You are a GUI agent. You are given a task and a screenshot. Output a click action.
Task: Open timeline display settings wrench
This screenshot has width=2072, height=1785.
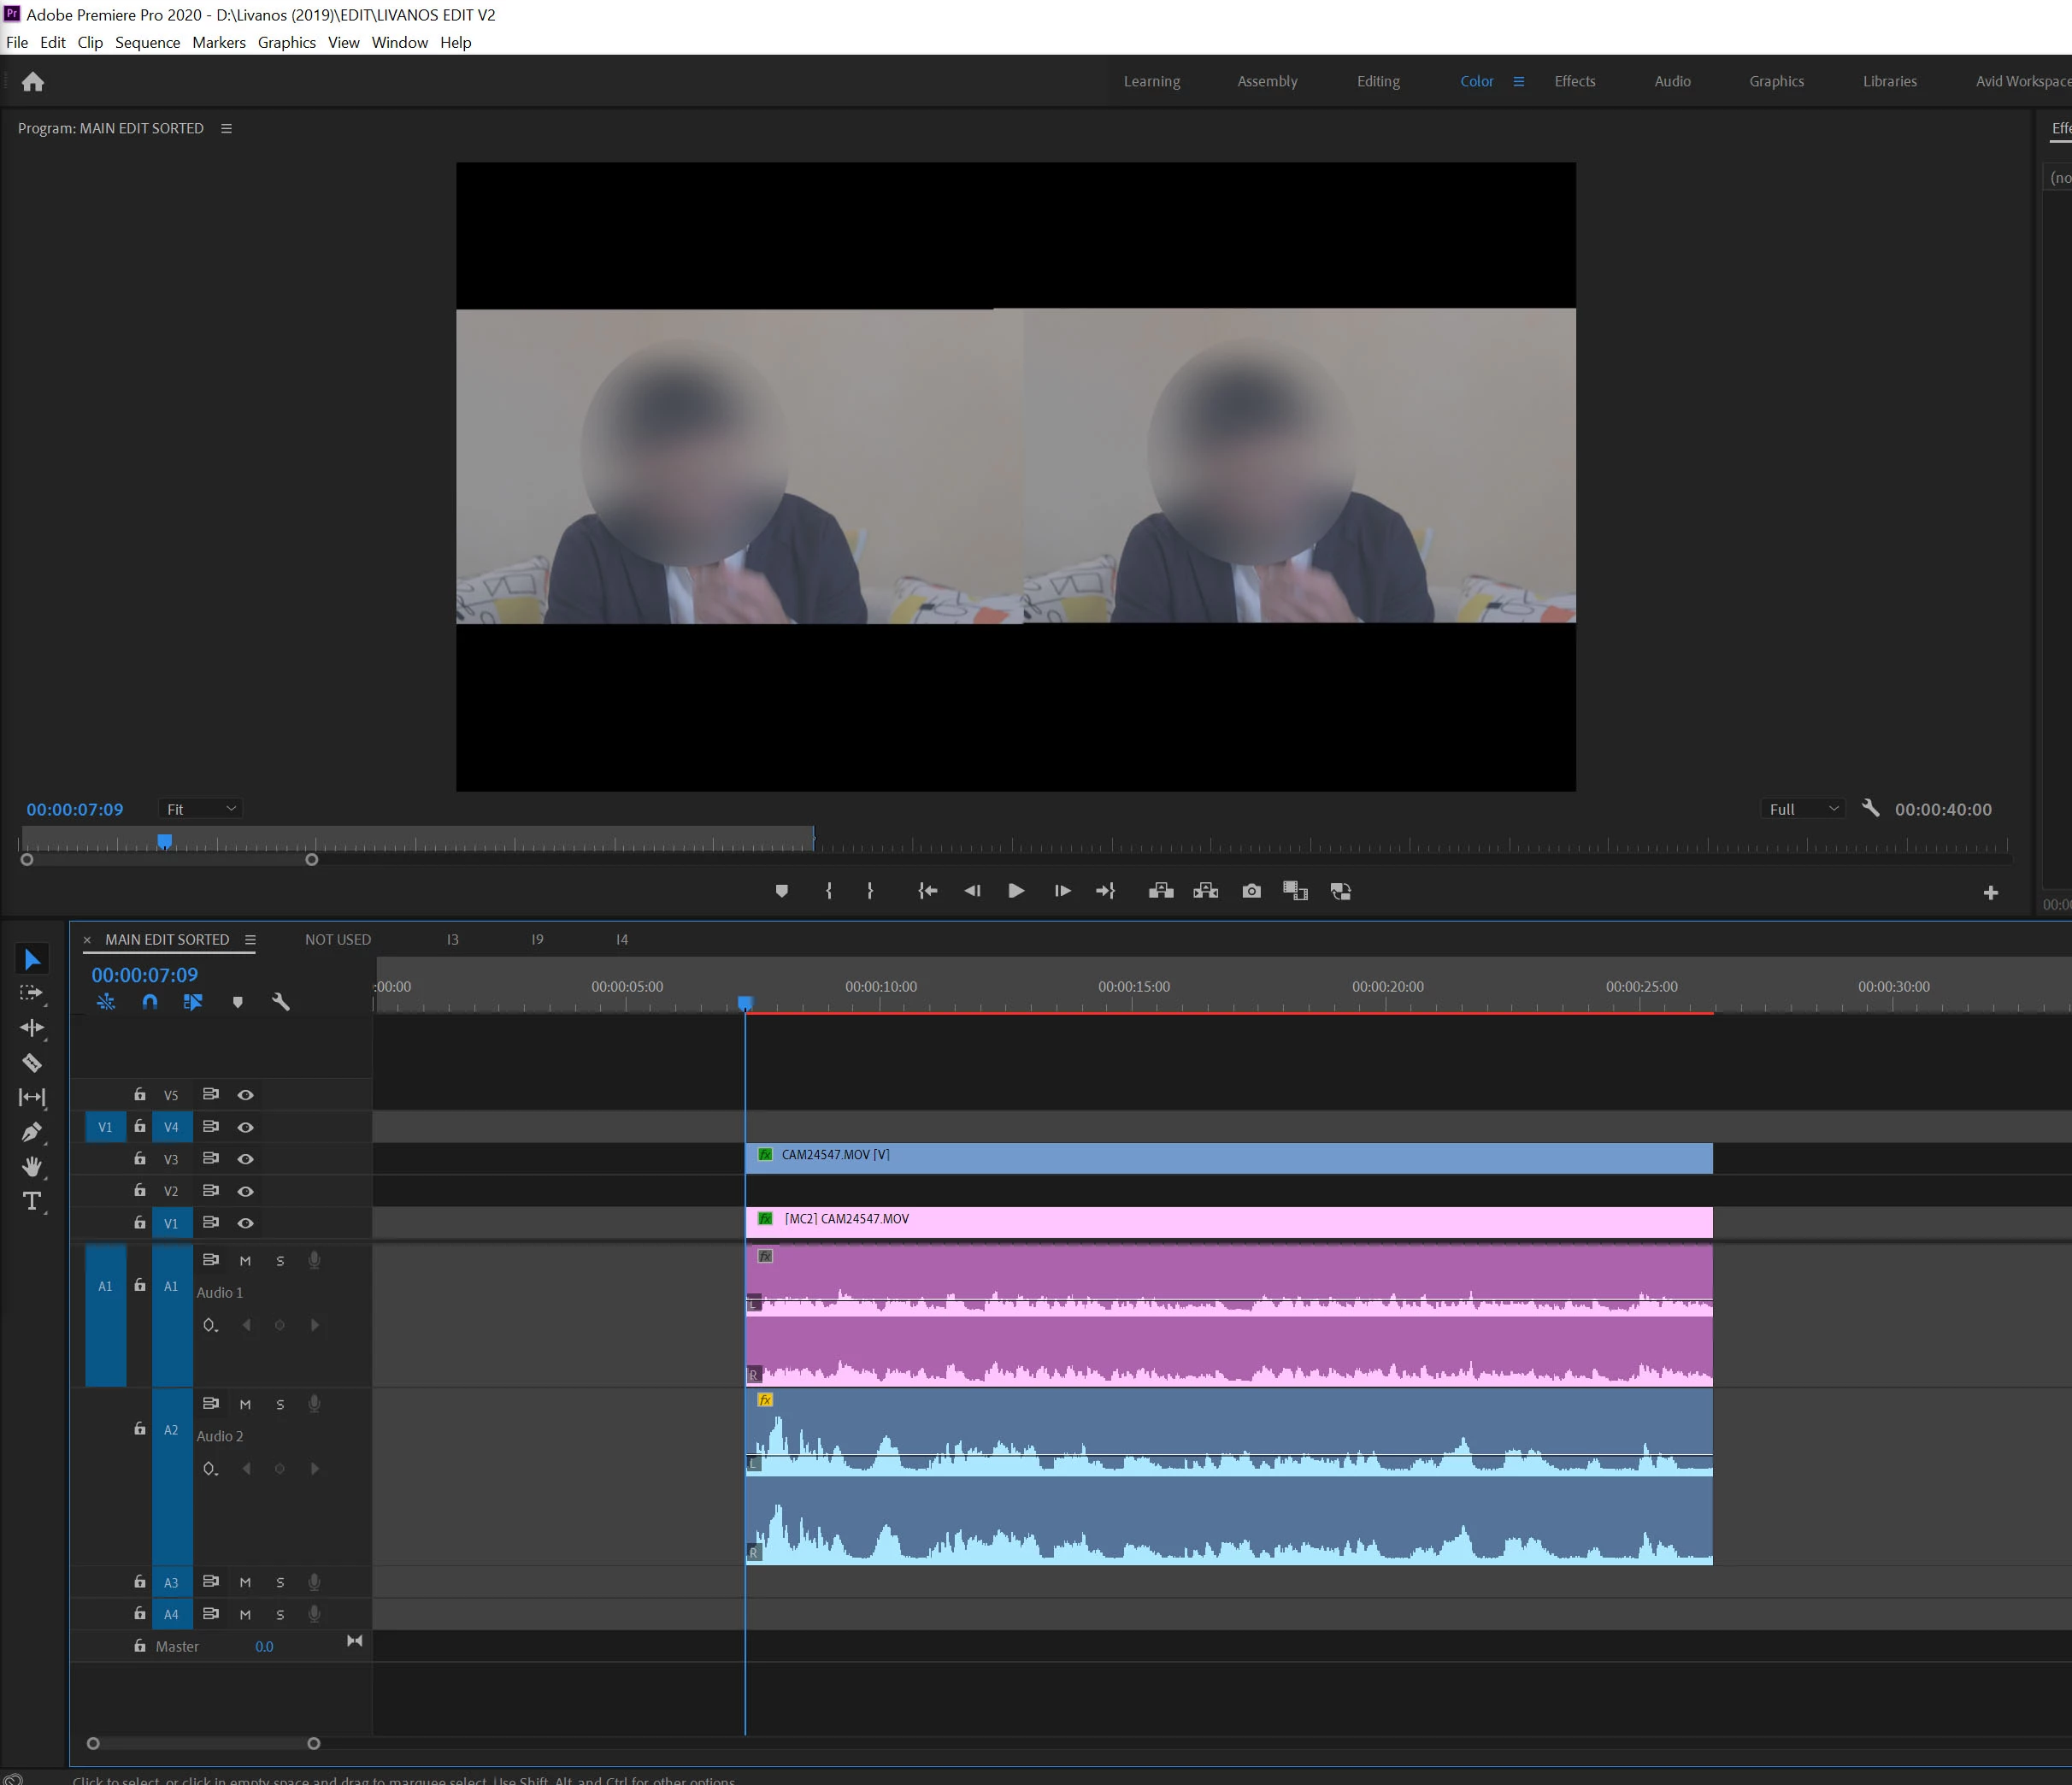[281, 1002]
